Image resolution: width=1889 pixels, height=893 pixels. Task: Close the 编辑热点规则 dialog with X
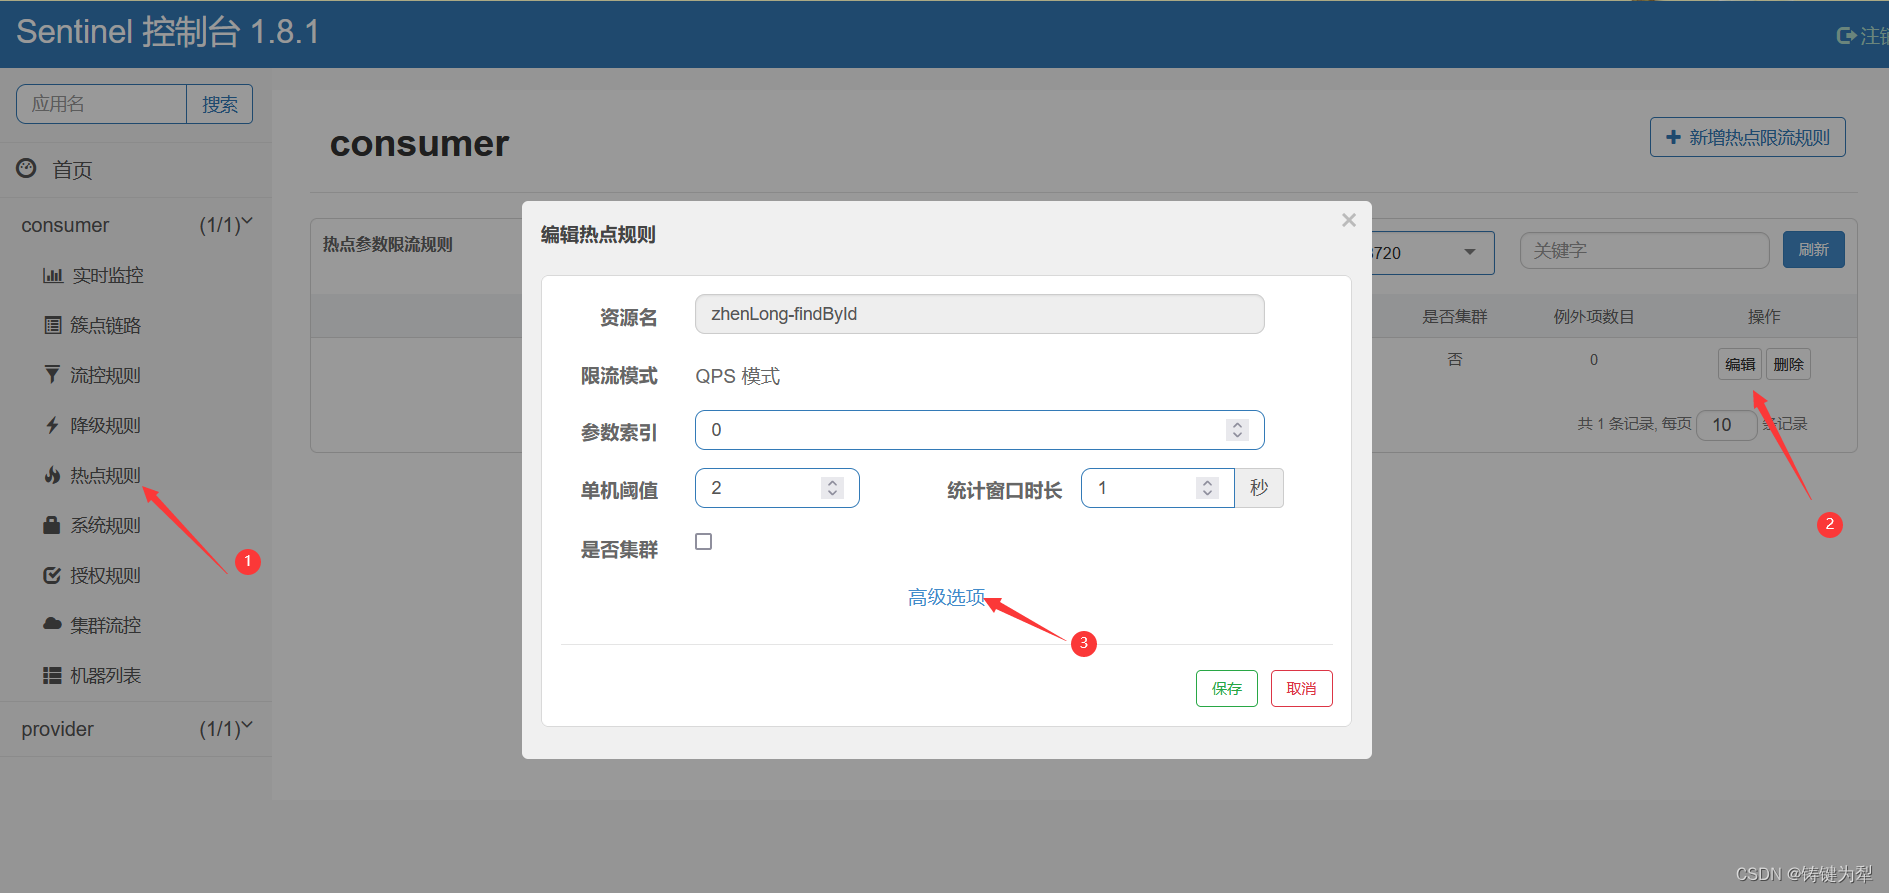tap(1349, 220)
